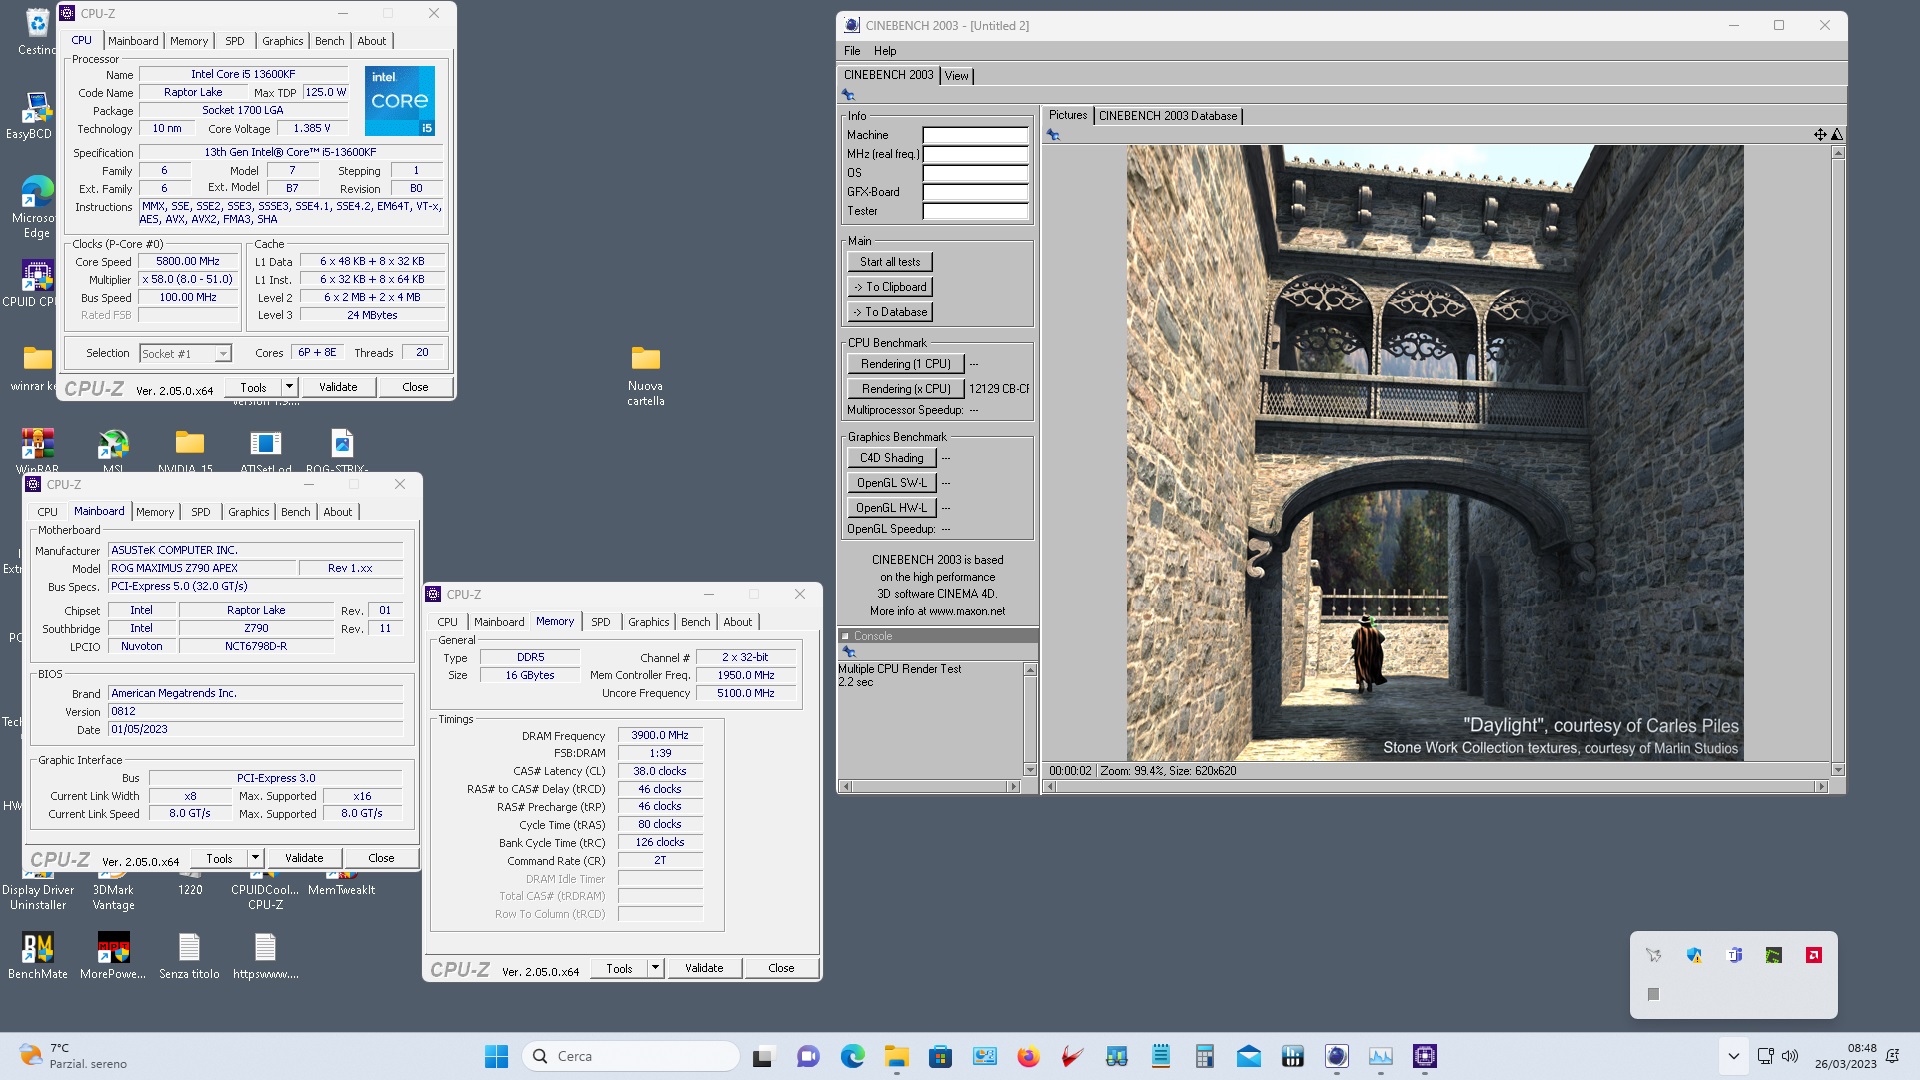Run the OpenGL HW-L test
Screen dimensions: 1920x1080
tap(892, 508)
